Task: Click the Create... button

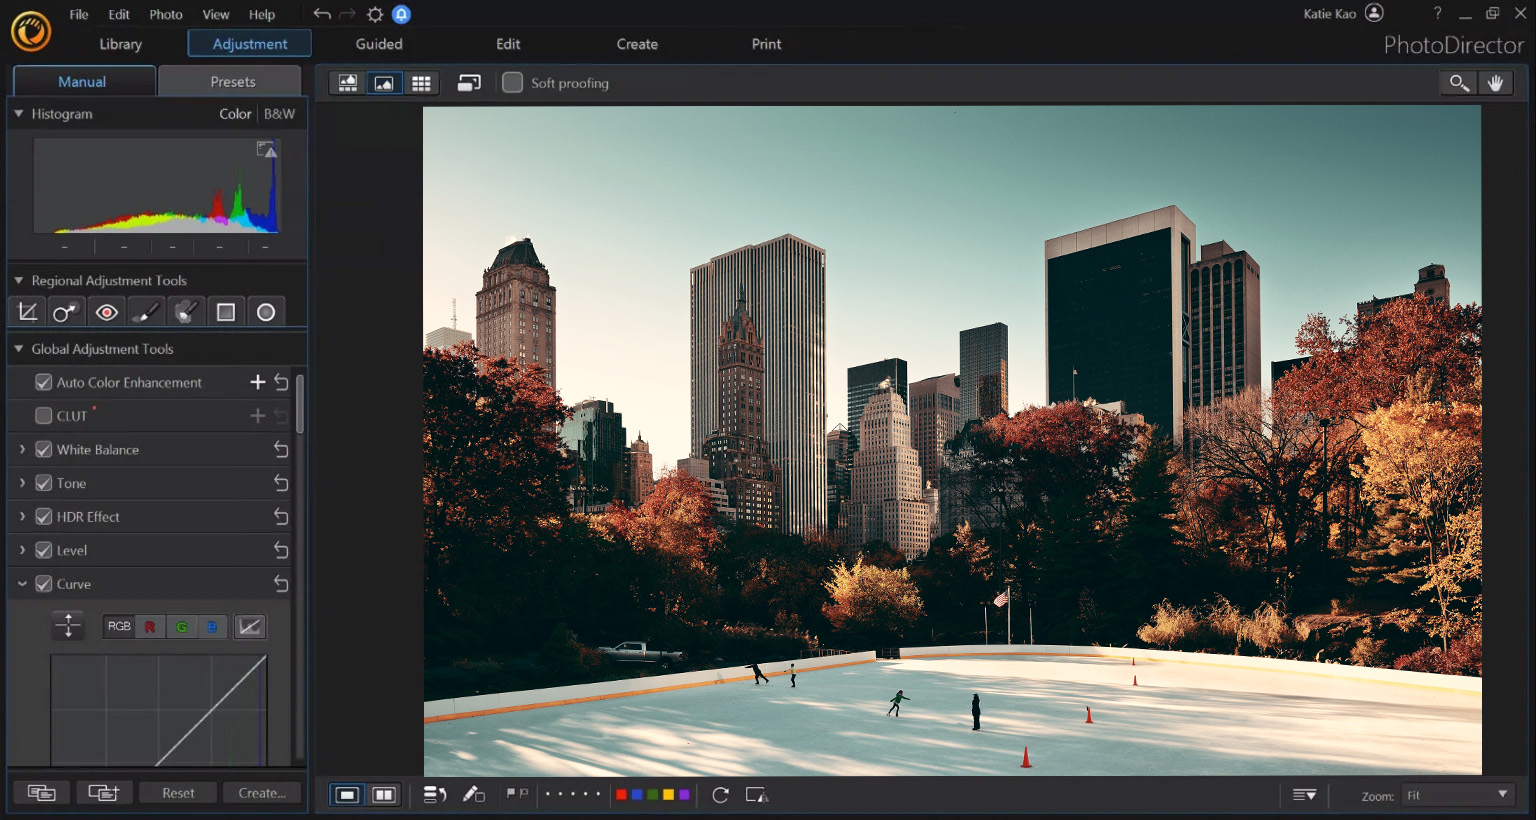Action: point(262,793)
